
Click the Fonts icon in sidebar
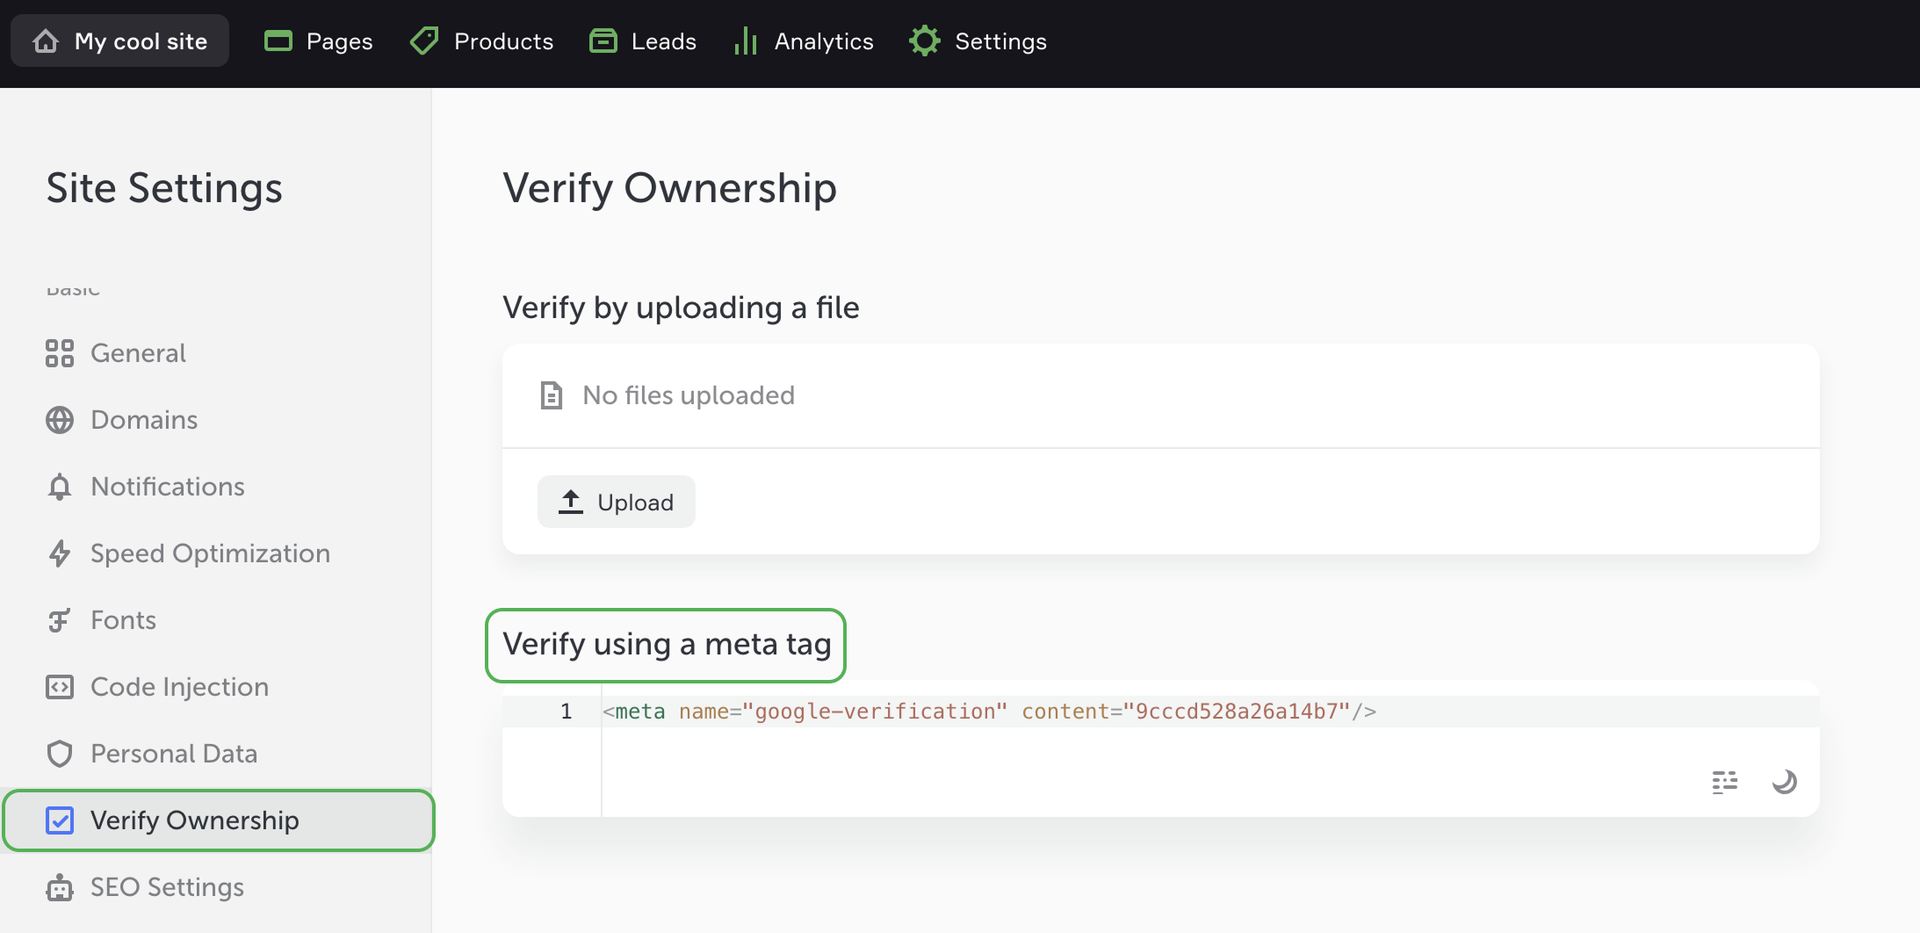pos(60,620)
